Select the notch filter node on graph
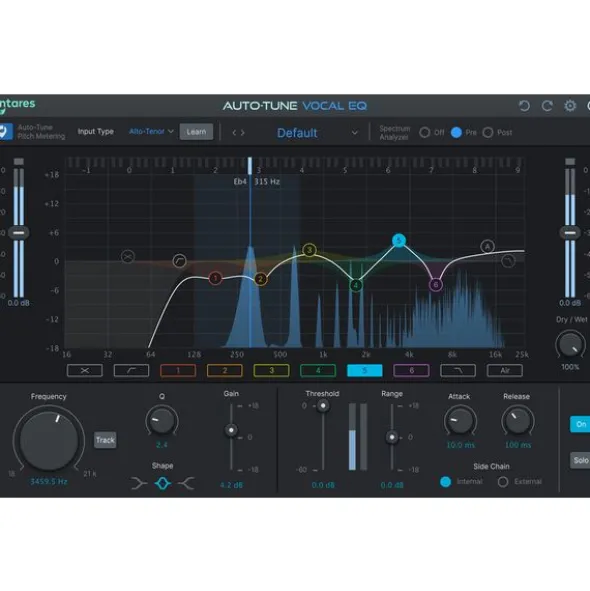 pos(128,257)
